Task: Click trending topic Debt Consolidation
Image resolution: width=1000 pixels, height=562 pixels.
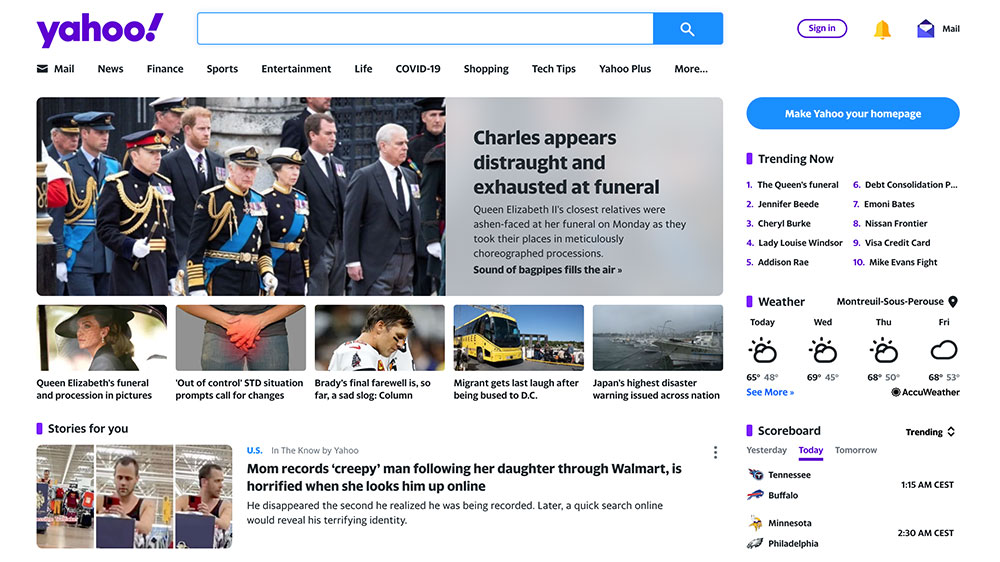Action: [911, 185]
